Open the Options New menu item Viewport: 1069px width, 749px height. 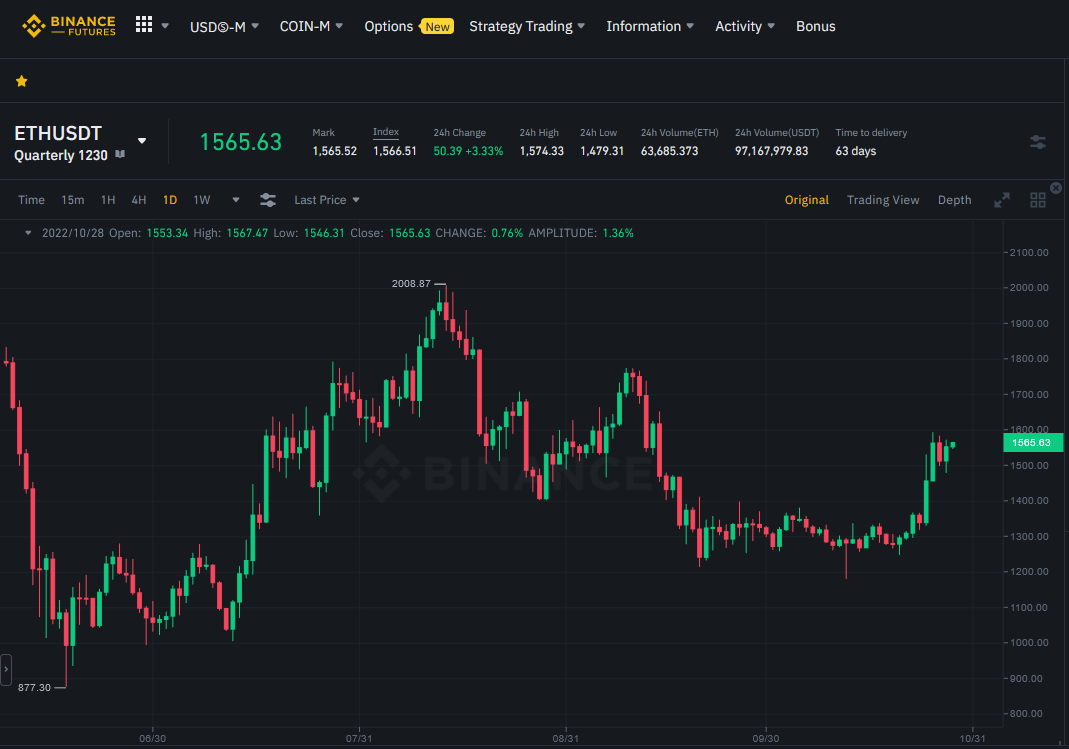pos(408,27)
